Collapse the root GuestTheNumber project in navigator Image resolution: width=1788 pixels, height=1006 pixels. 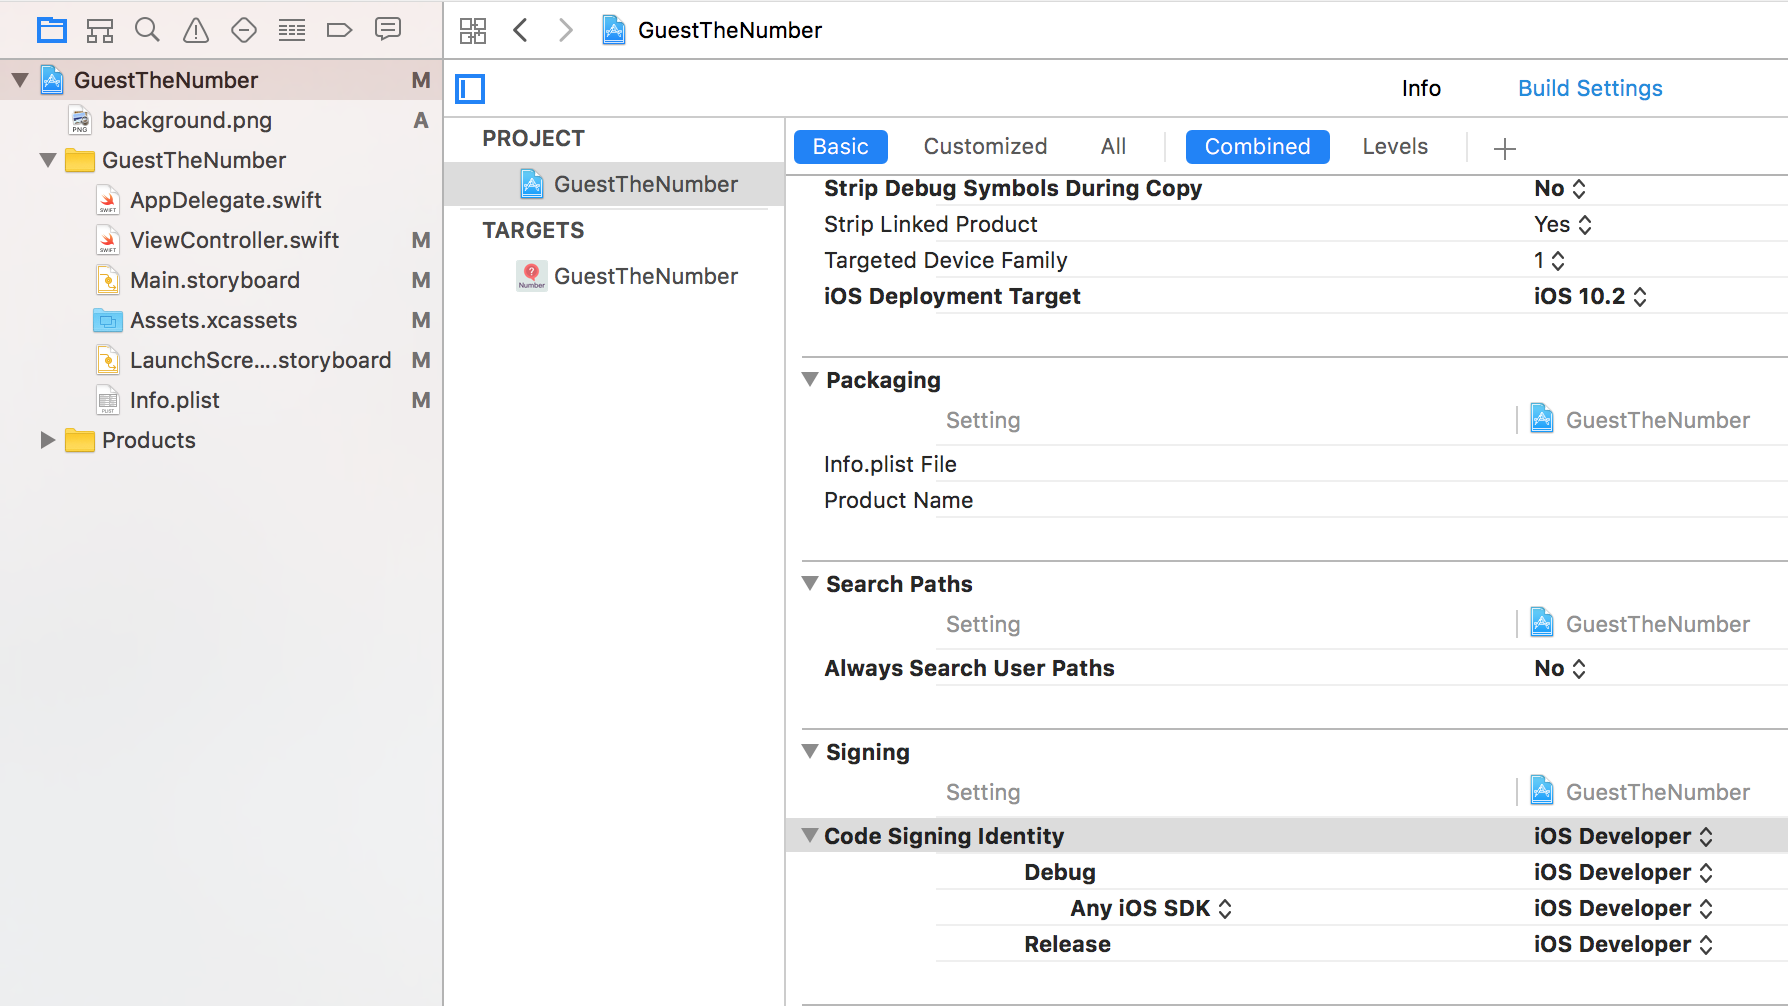(x=20, y=80)
